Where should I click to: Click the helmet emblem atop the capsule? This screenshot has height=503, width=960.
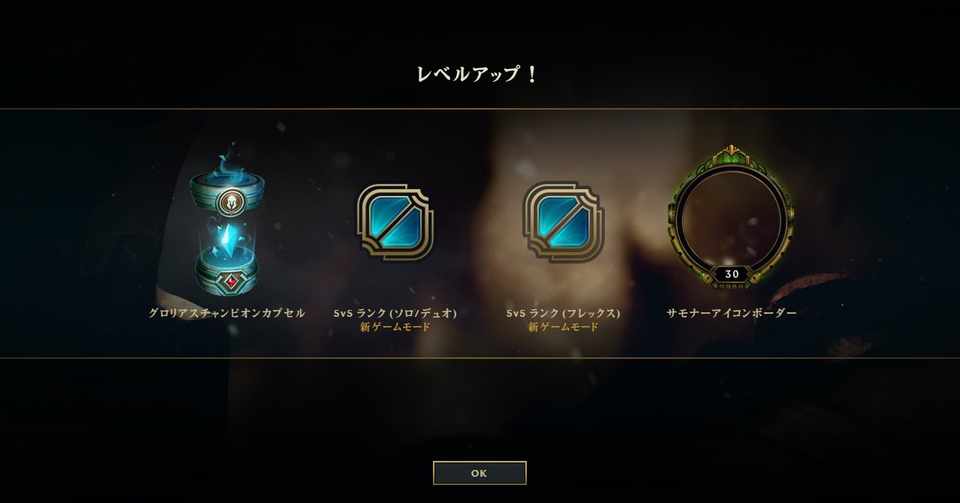coord(230,201)
